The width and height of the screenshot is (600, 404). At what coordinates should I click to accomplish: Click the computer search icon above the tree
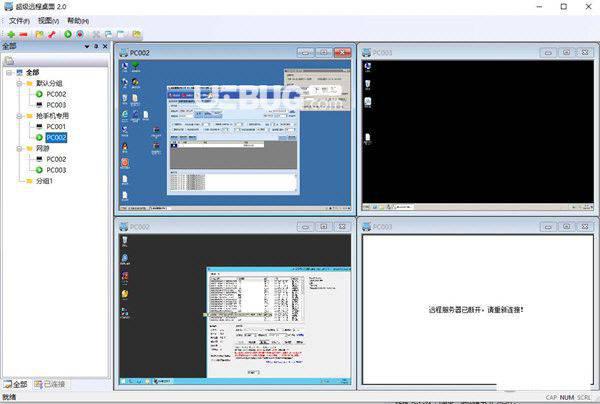[9, 60]
